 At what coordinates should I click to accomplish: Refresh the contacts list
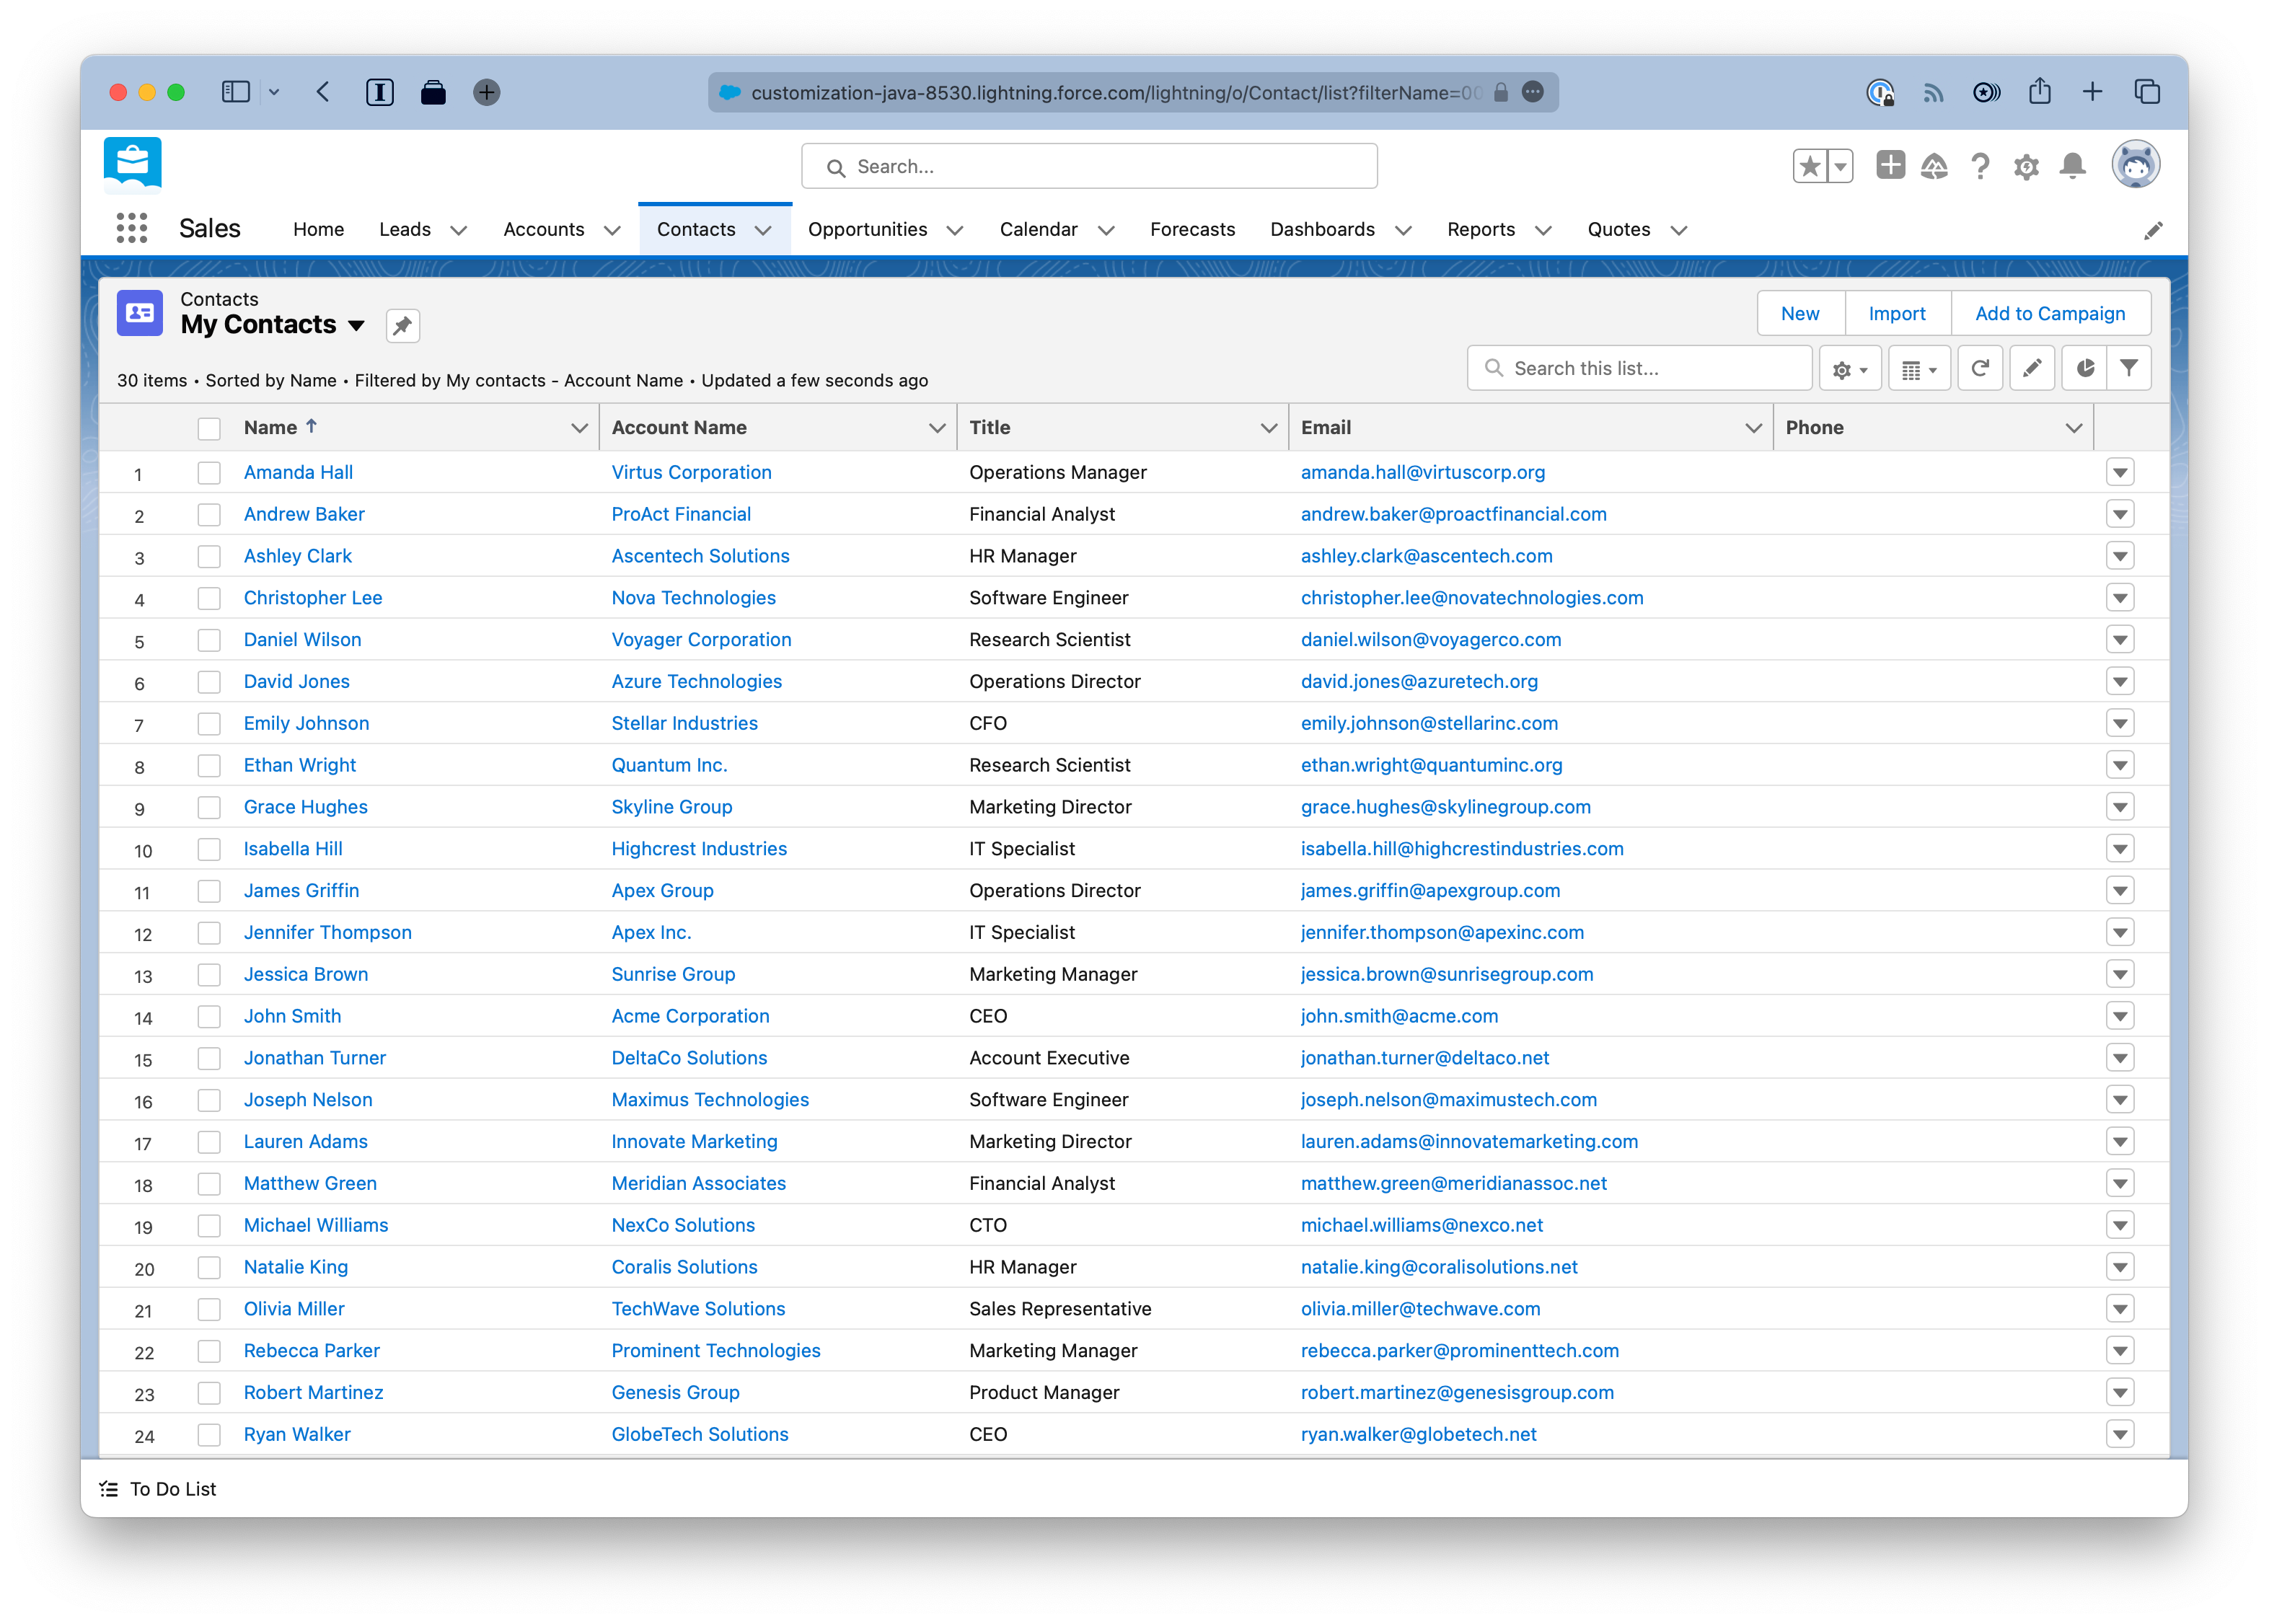point(1980,368)
